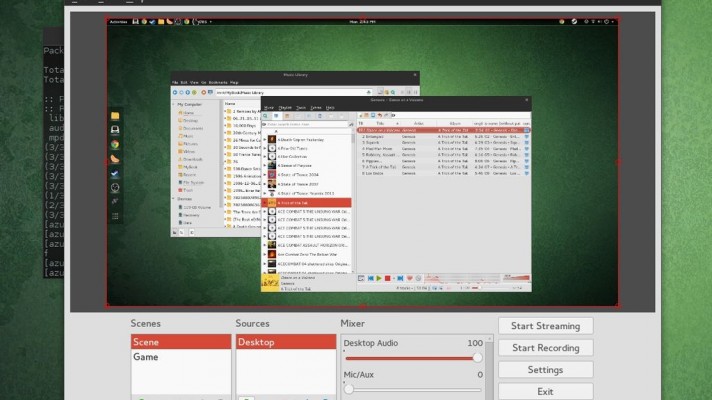Viewport: 712px width, 400px height.
Task: Collapse My Computer section in file manager sidebar
Action: tap(173, 104)
